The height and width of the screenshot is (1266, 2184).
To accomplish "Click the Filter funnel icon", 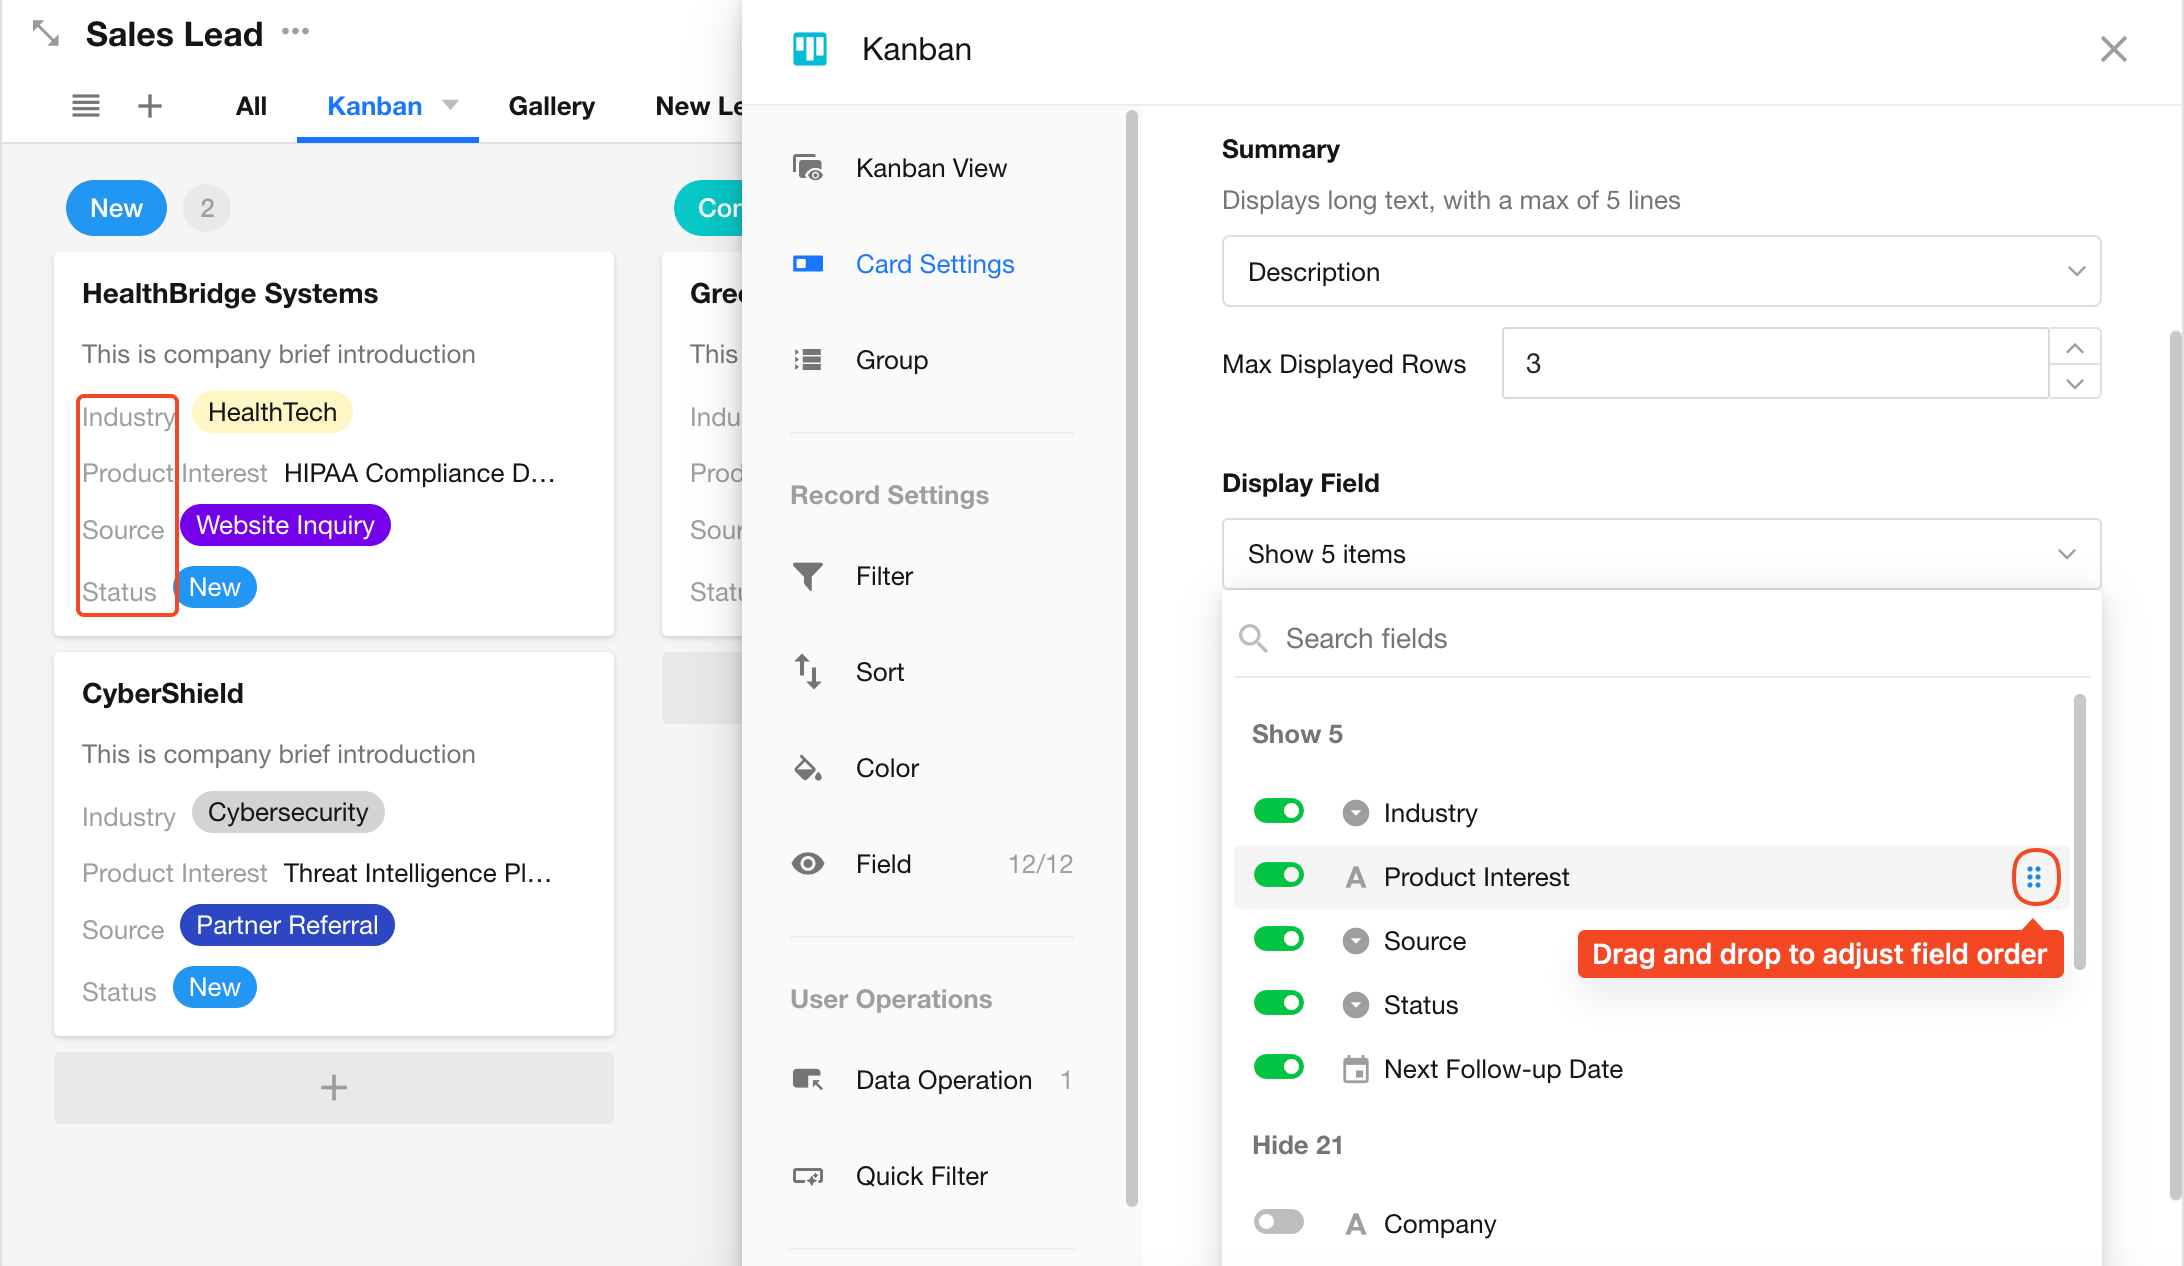I will click(807, 576).
